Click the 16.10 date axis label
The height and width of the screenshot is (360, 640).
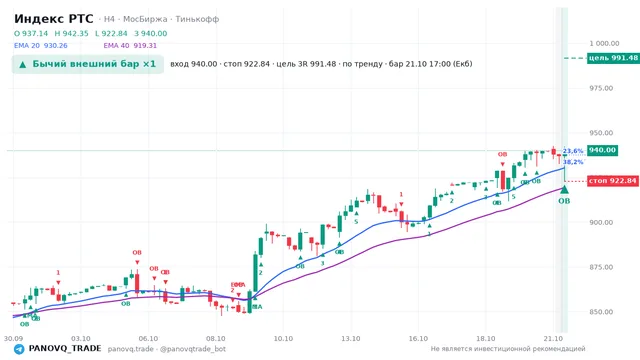click(418, 338)
